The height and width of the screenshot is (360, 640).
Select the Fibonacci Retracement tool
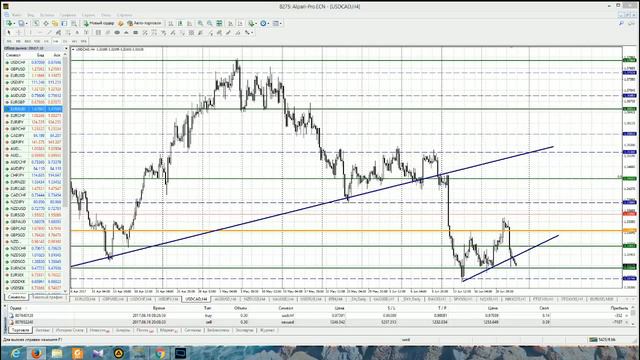(x=68, y=33)
